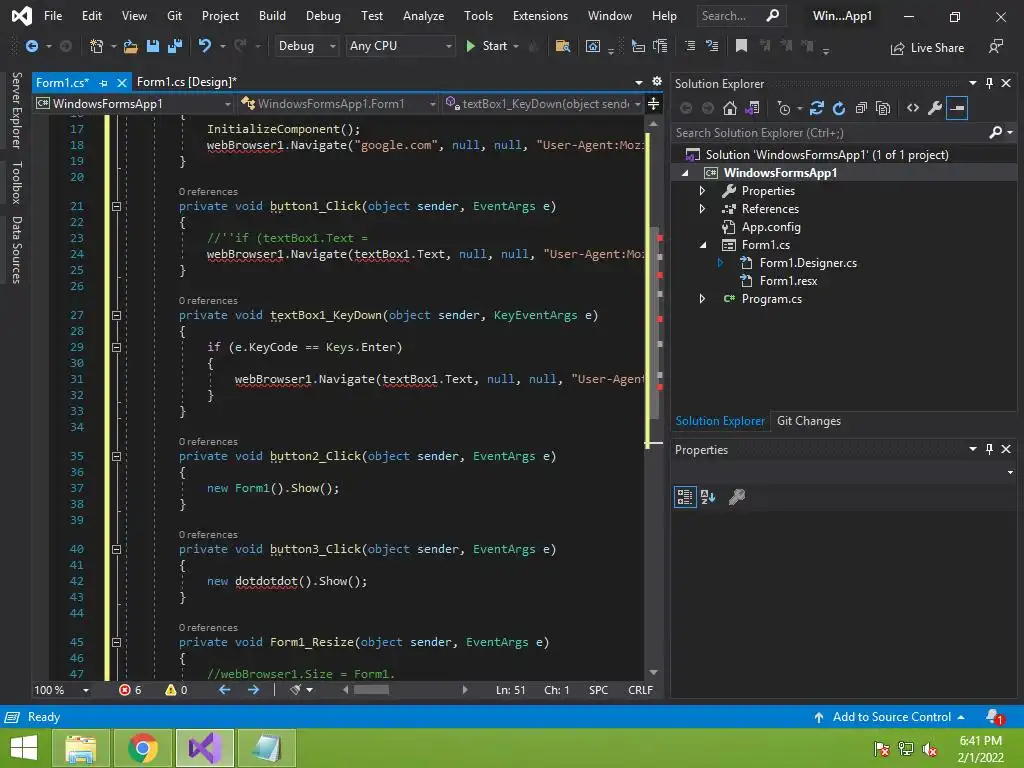1024x768 pixels.
Task: Open the View Code icon in Solution Explorer
Action: (912, 108)
